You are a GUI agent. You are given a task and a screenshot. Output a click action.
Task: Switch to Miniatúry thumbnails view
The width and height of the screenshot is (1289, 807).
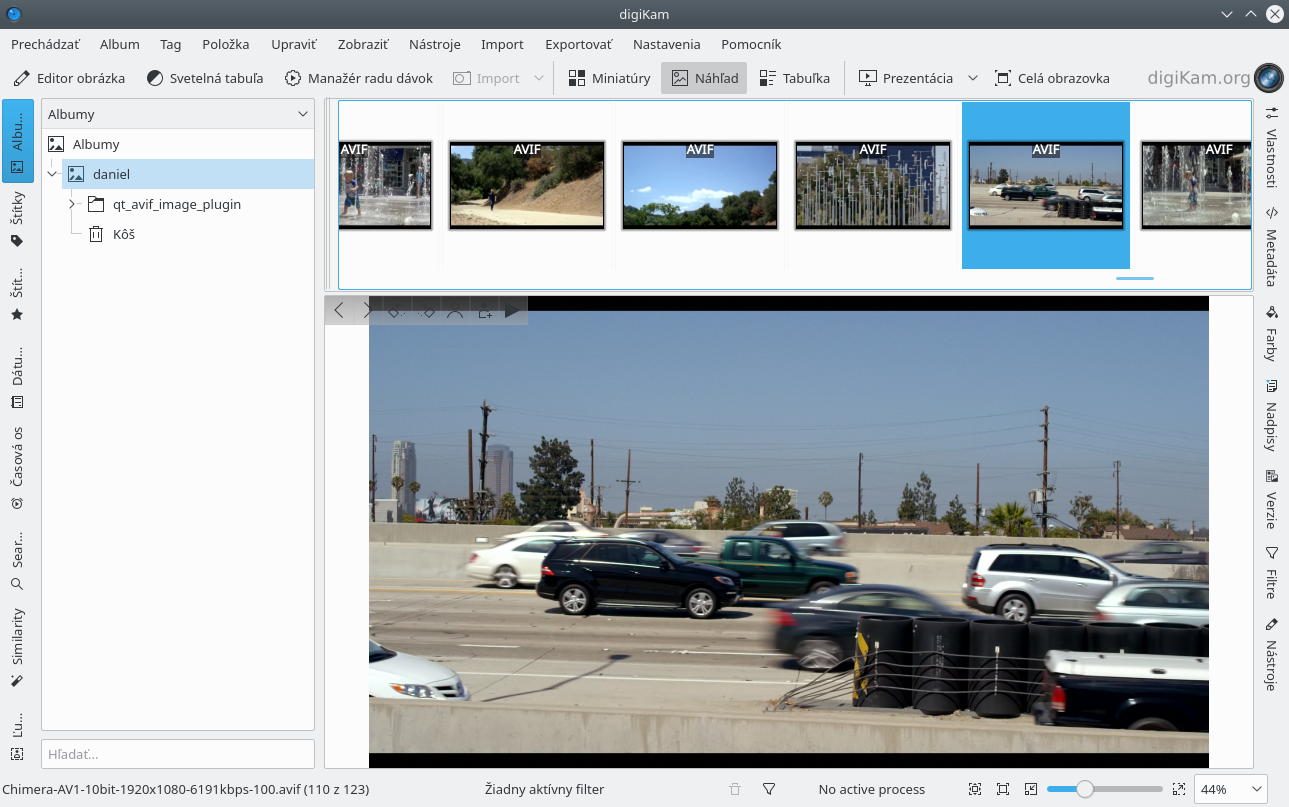click(x=609, y=78)
